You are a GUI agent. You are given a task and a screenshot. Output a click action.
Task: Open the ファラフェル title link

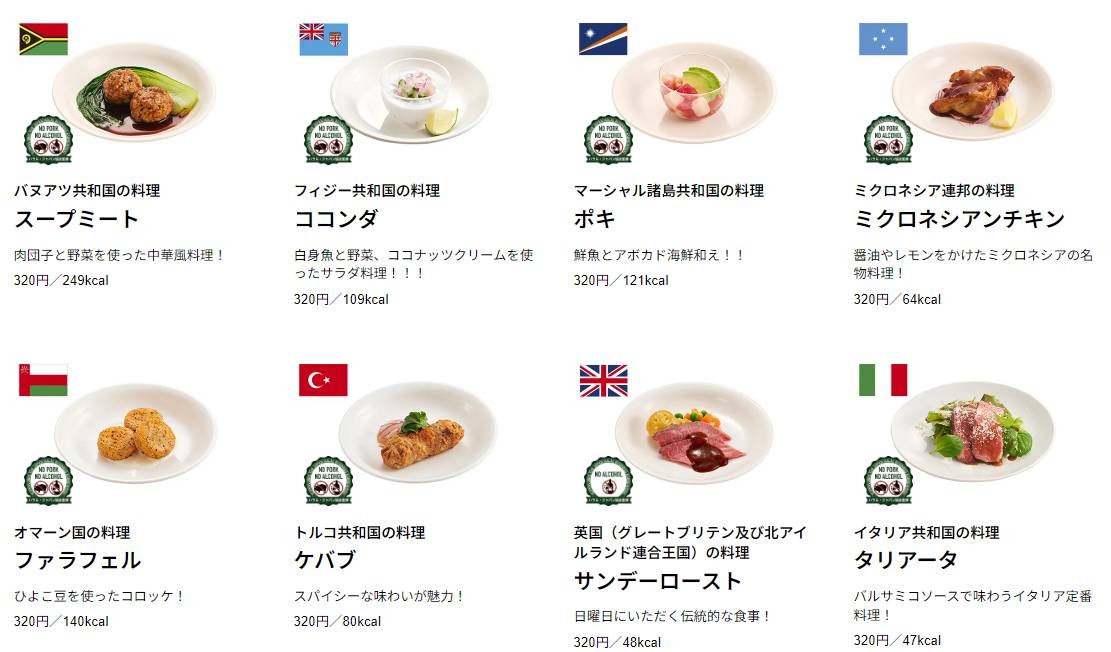78,560
